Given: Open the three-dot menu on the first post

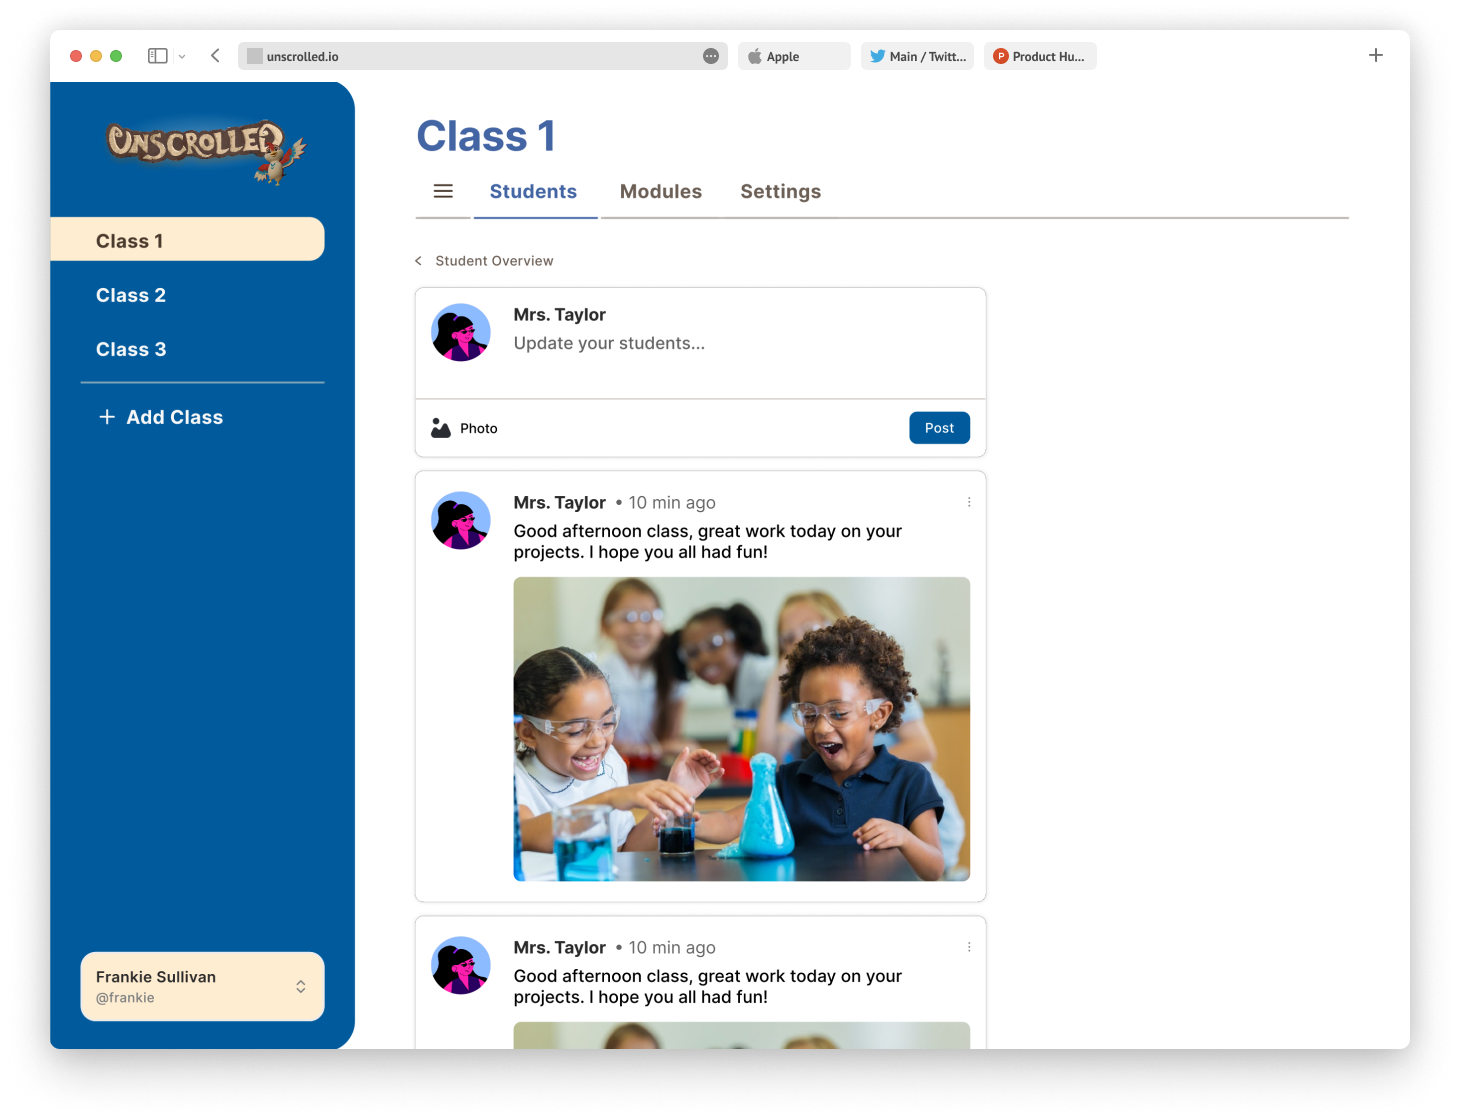Looking at the screenshot, I should pyautogui.click(x=969, y=502).
